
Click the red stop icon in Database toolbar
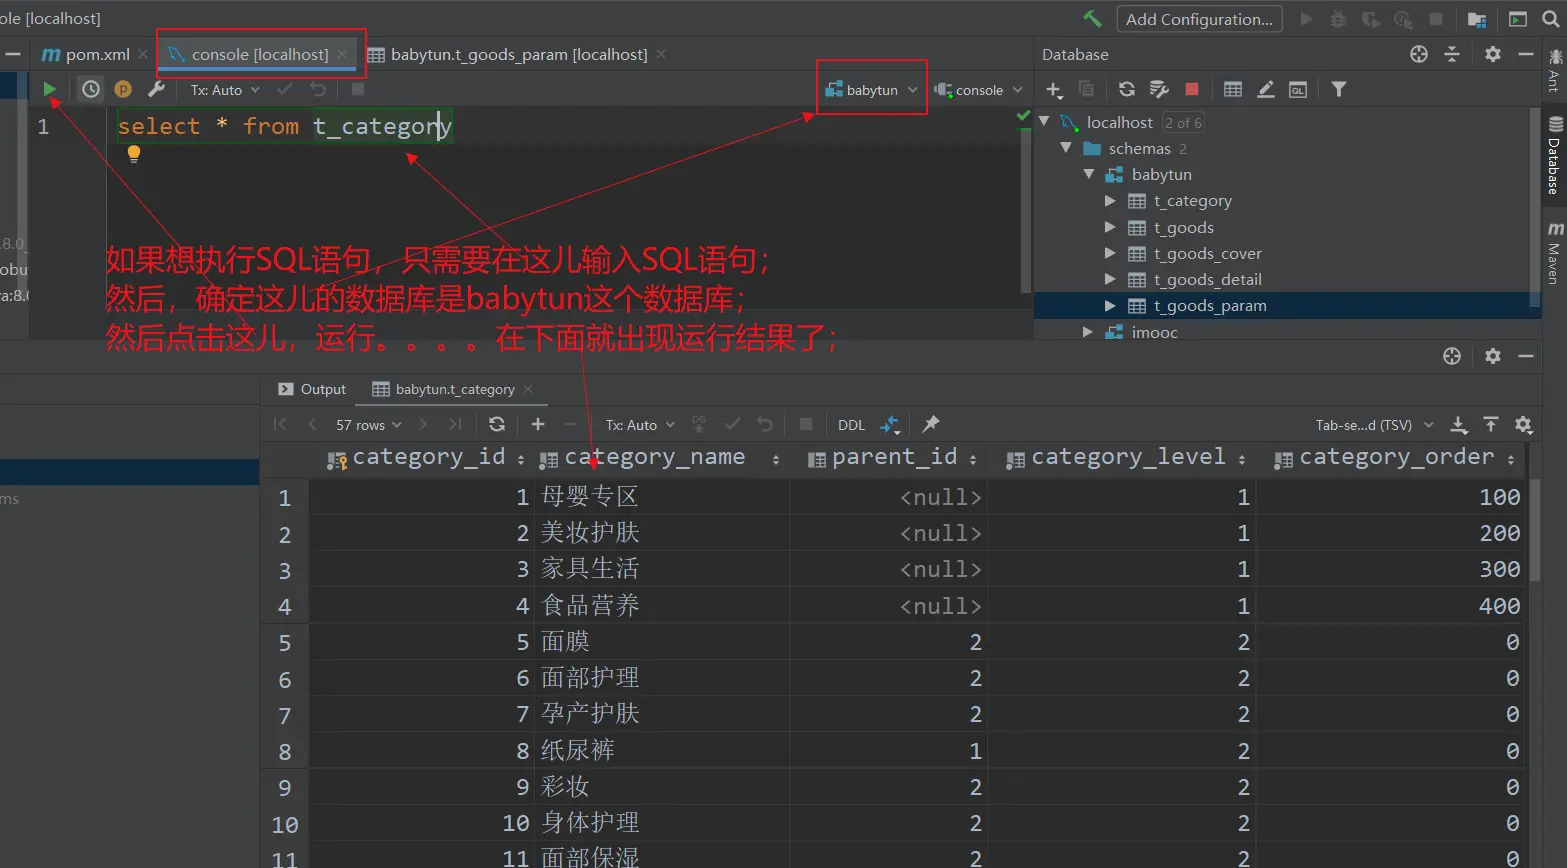1192,90
